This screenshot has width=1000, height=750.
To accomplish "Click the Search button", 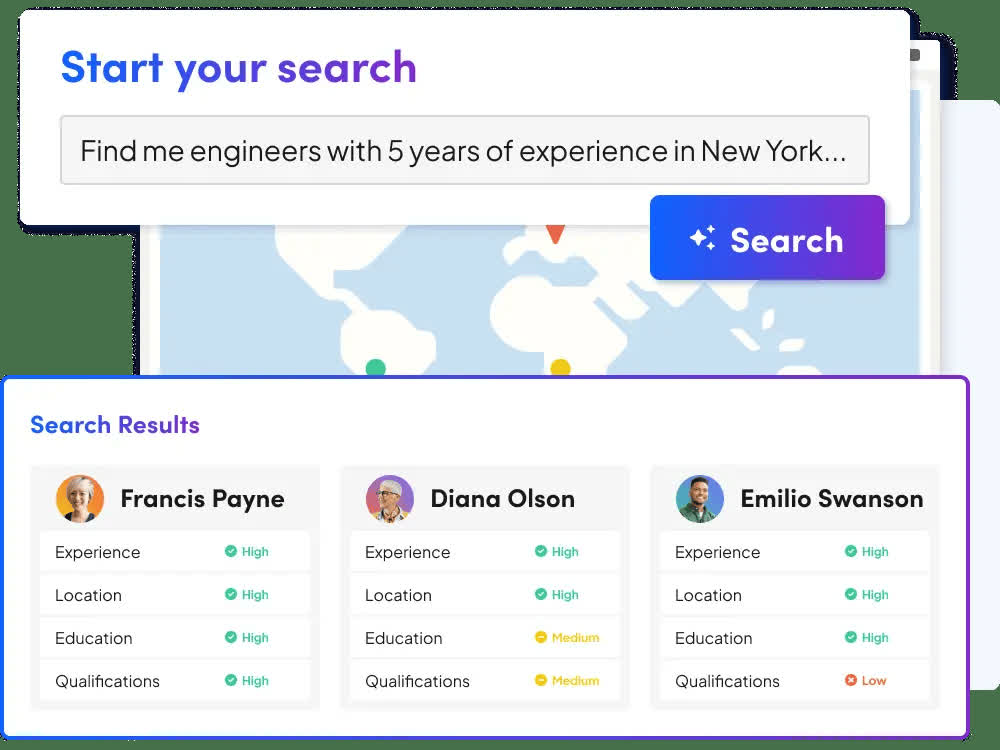I will point(767,238).
